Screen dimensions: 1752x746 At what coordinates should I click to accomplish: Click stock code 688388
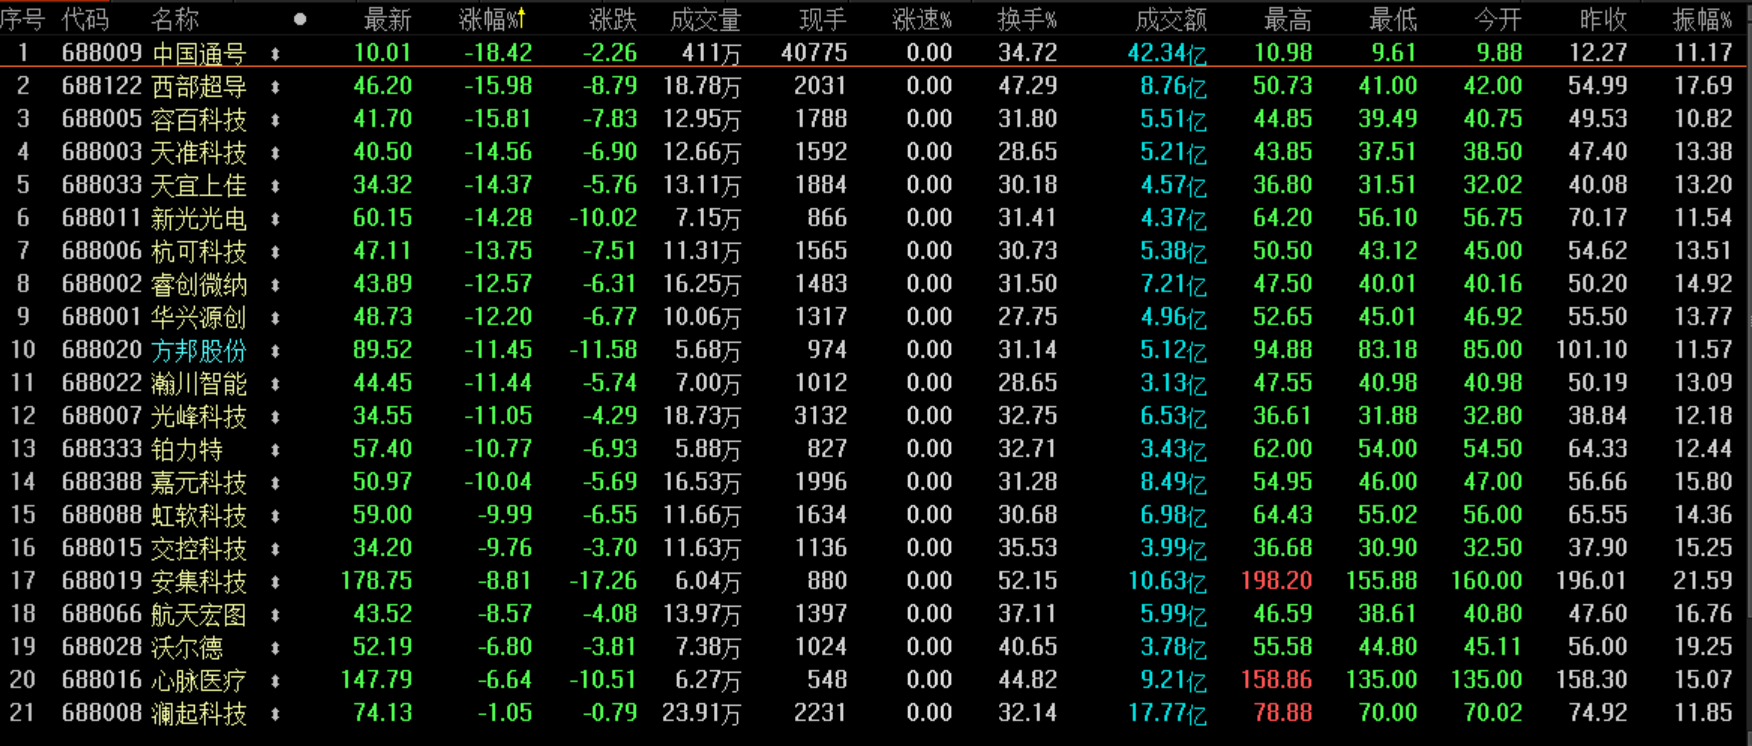click(x=102, y=482)
